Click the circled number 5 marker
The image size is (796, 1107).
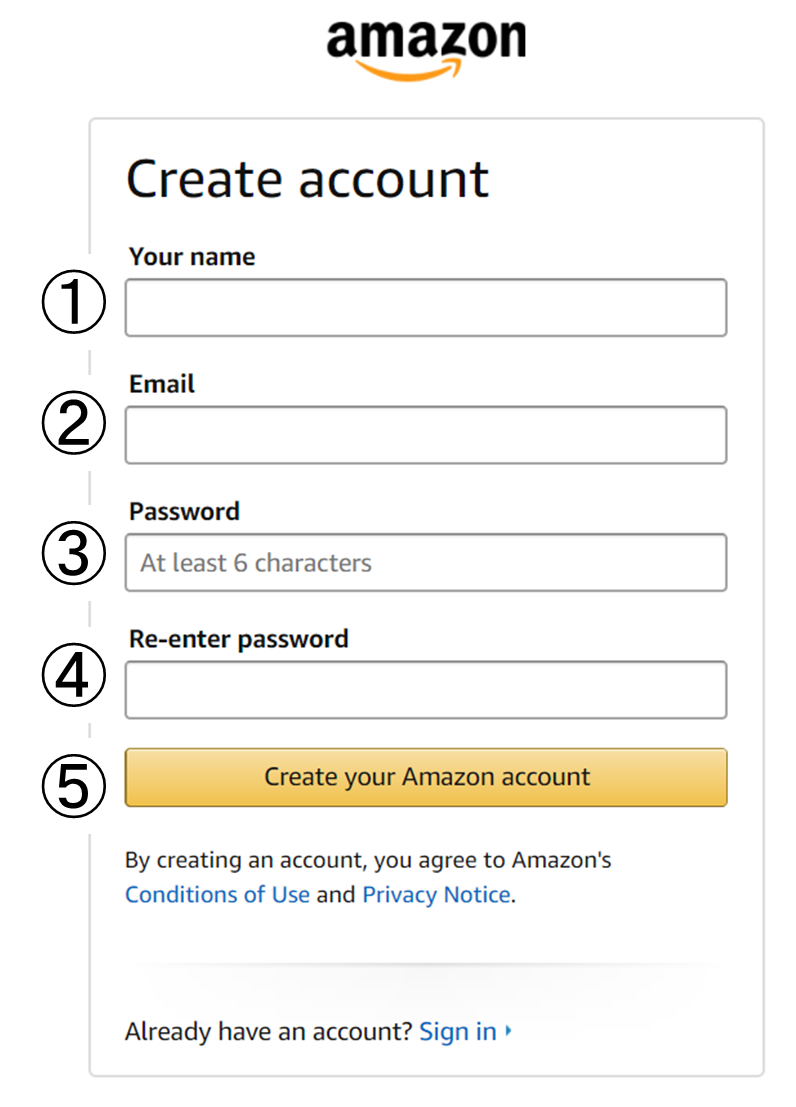click(x=73, y=786)
